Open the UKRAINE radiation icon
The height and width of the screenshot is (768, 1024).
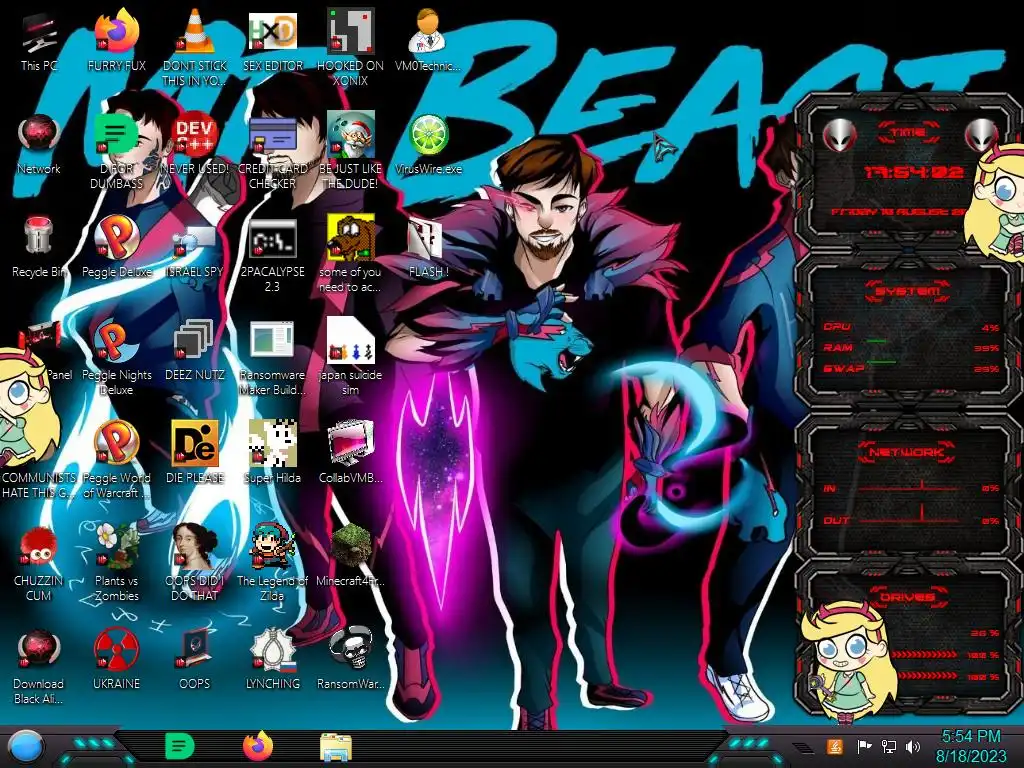coord(116,660)
